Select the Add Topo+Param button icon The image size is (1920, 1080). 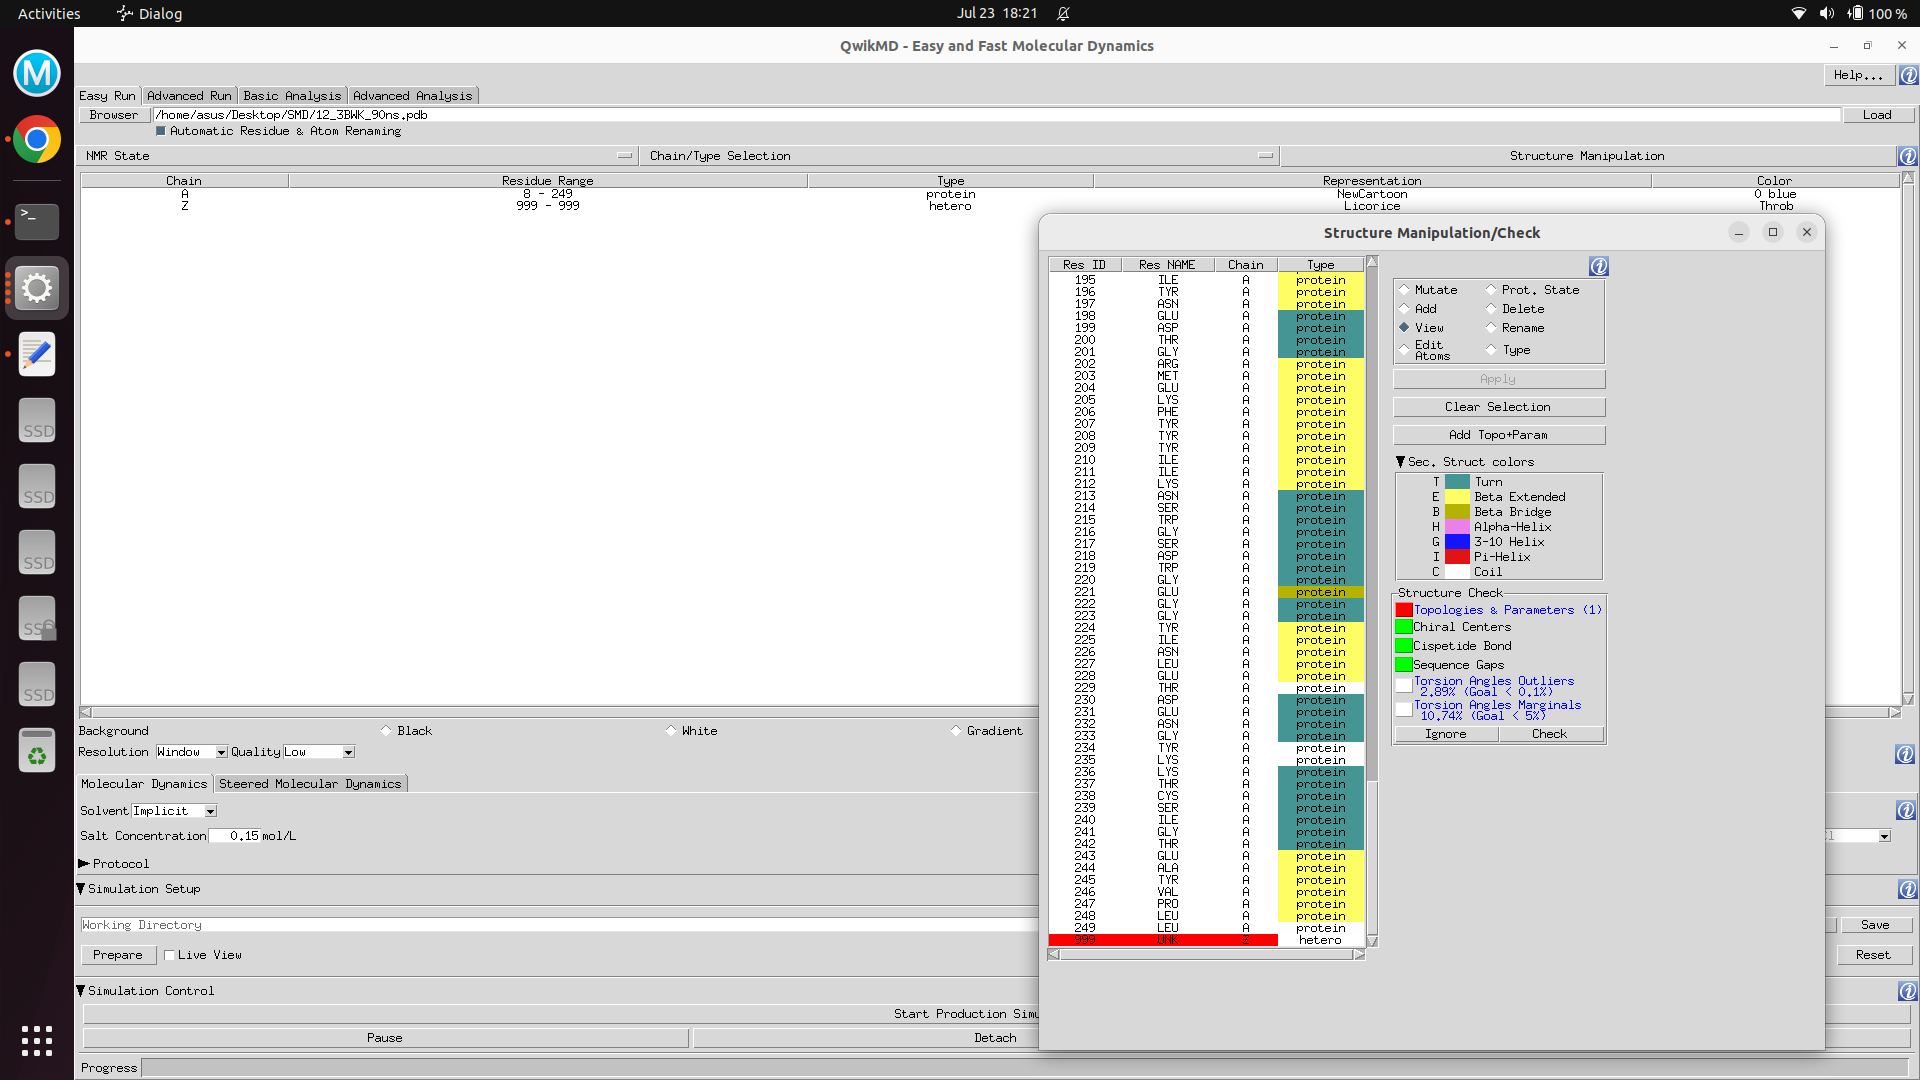(1498, 434)
